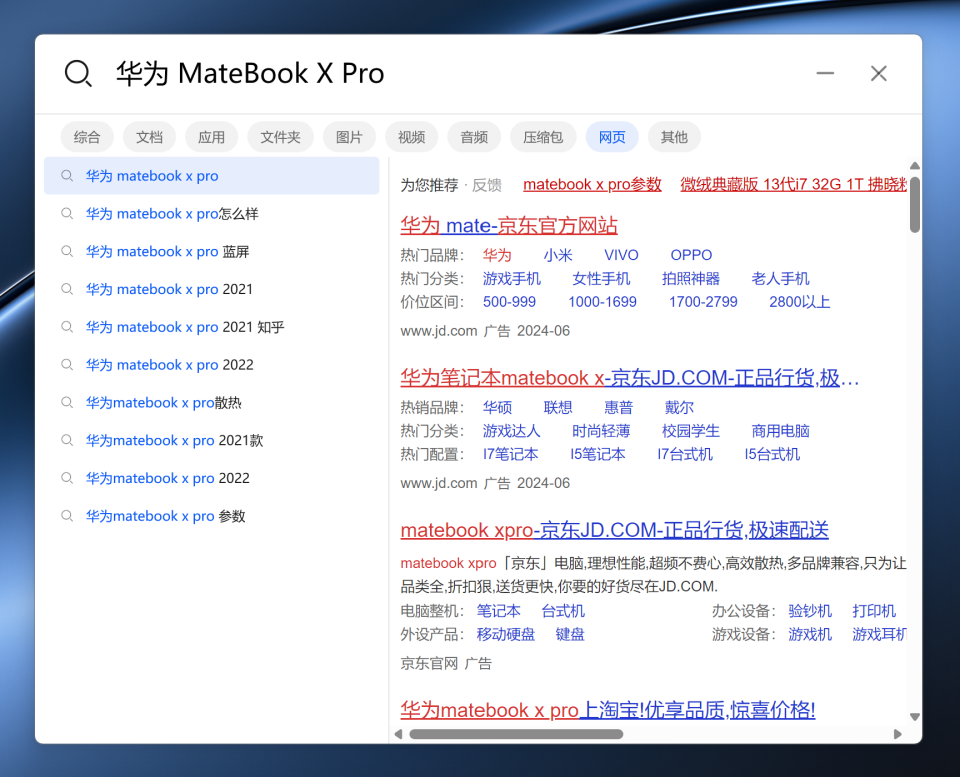The image size is (960, 777).
Task: Open result matebook xpro-京东JD.COM-正品行货
Action: click(x=615, y=530)
